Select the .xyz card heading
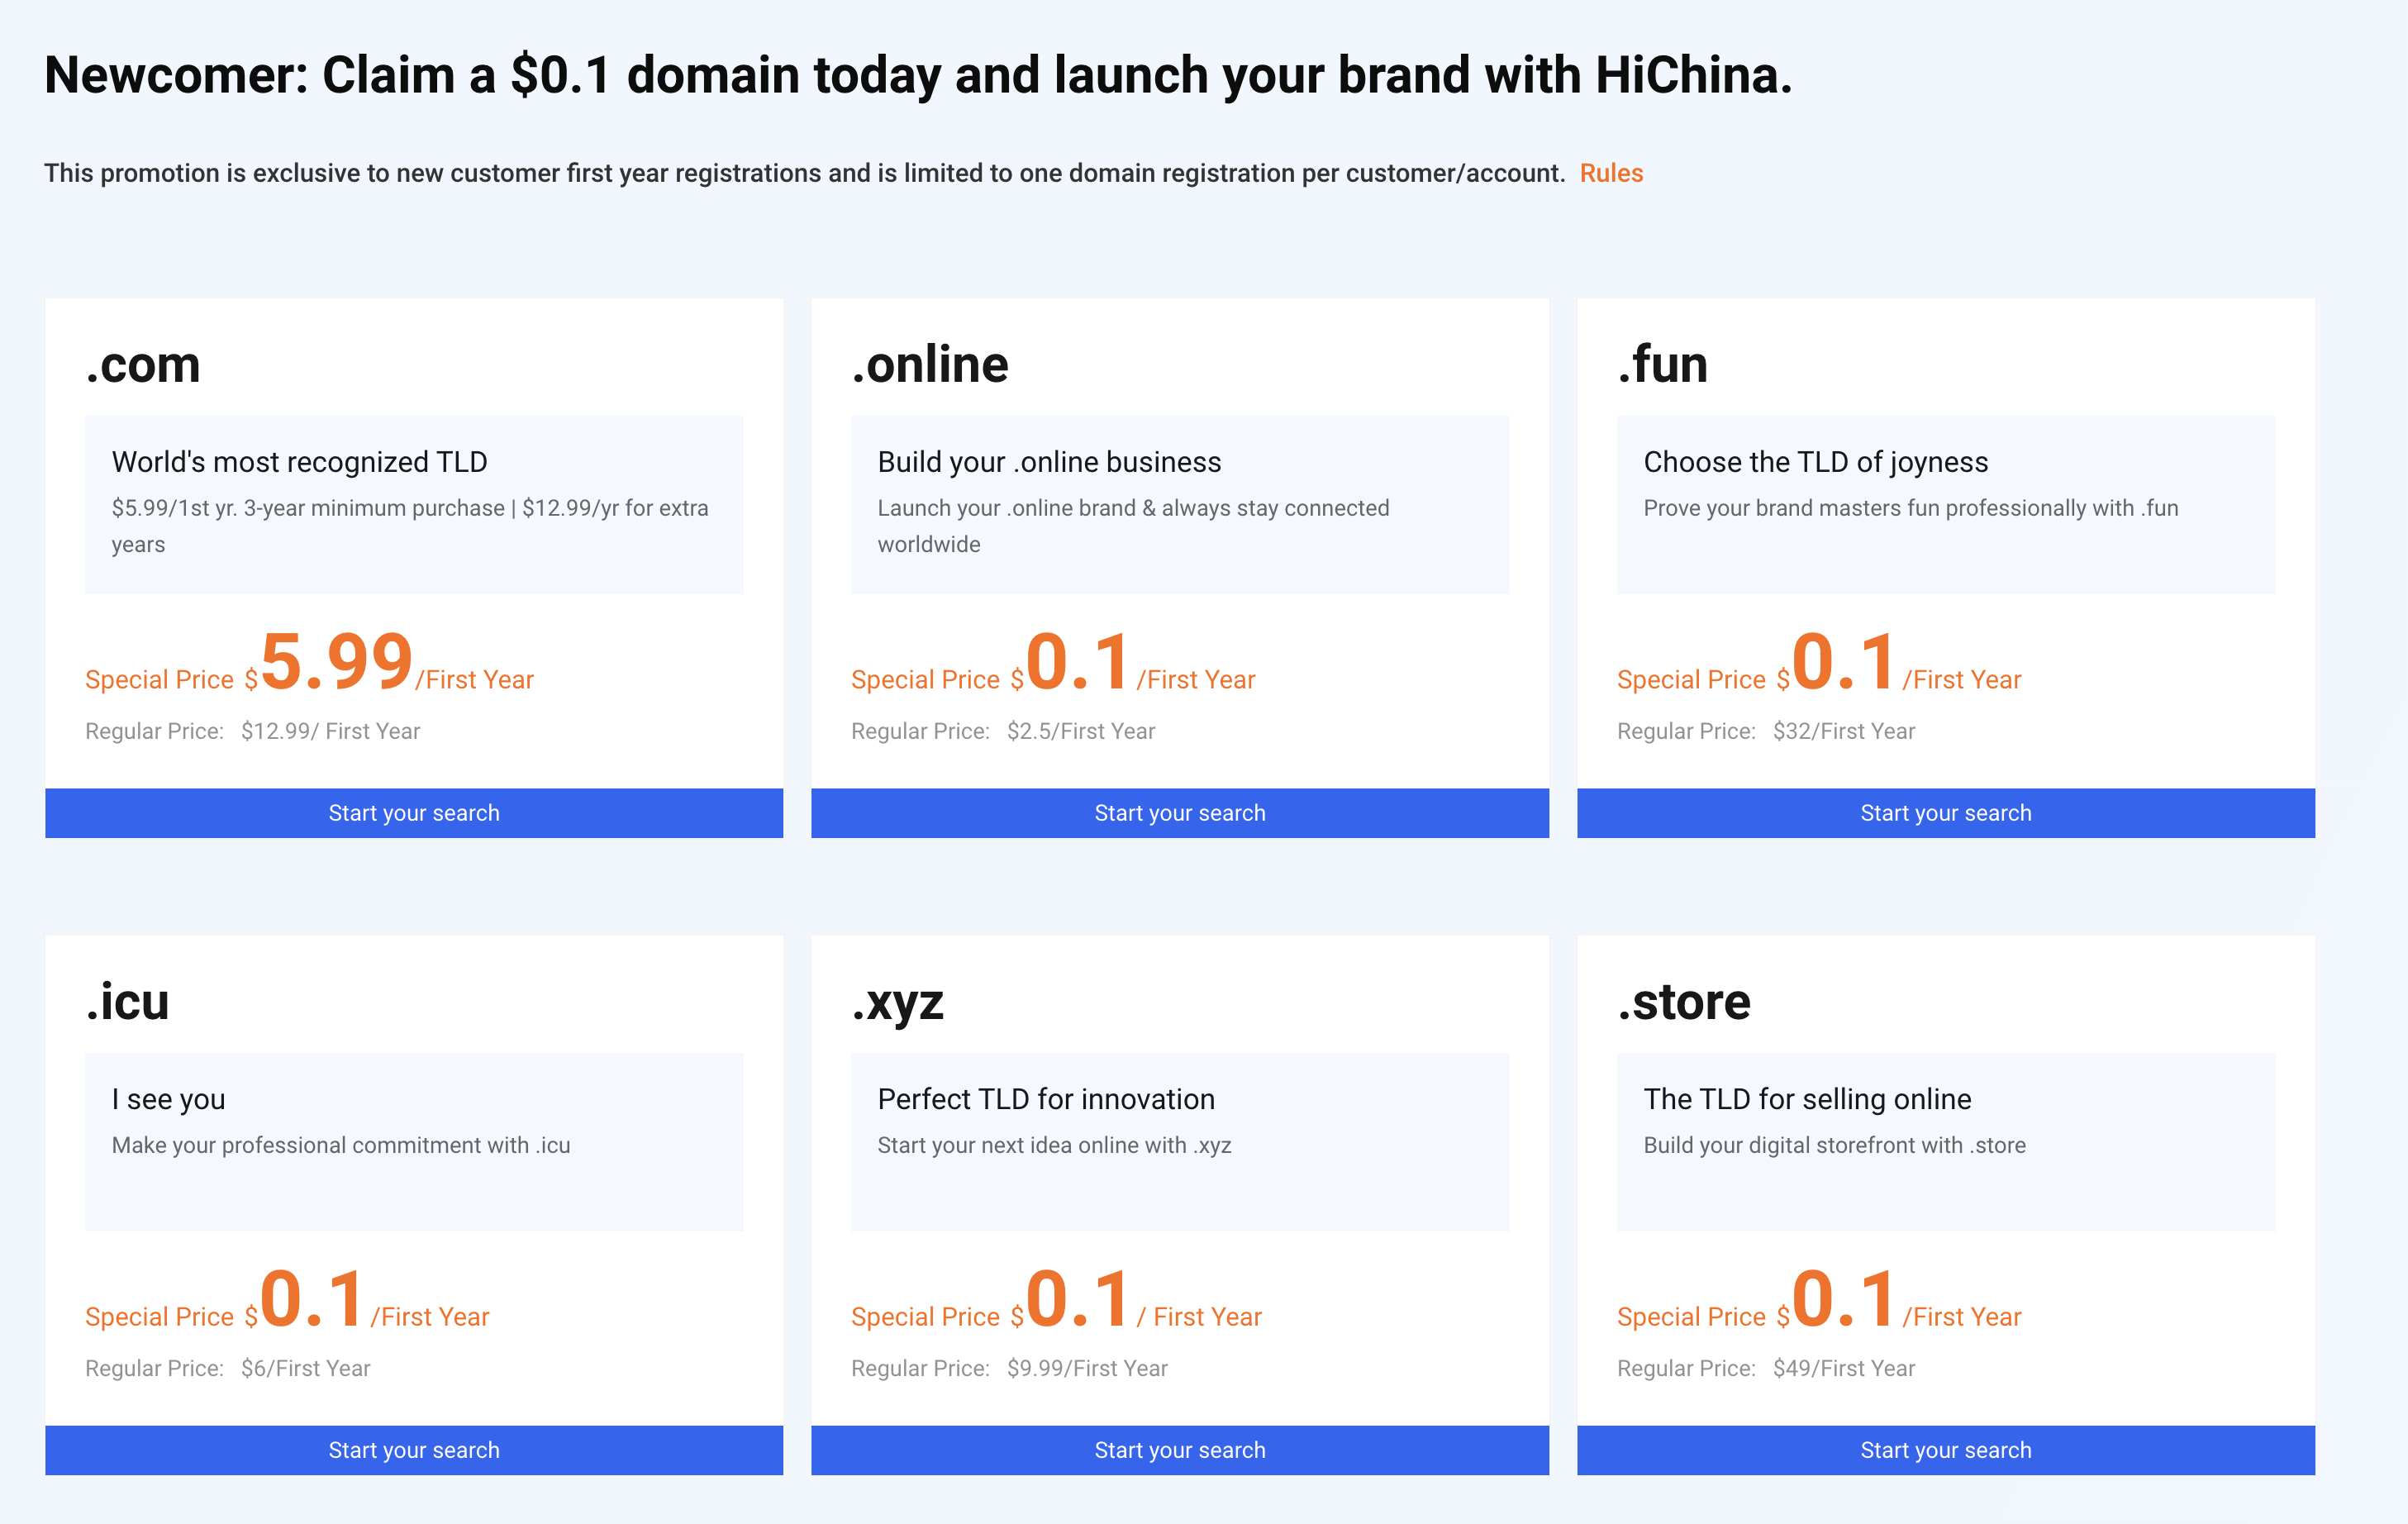2408x1524 pixels. [x=898, y=1003]
